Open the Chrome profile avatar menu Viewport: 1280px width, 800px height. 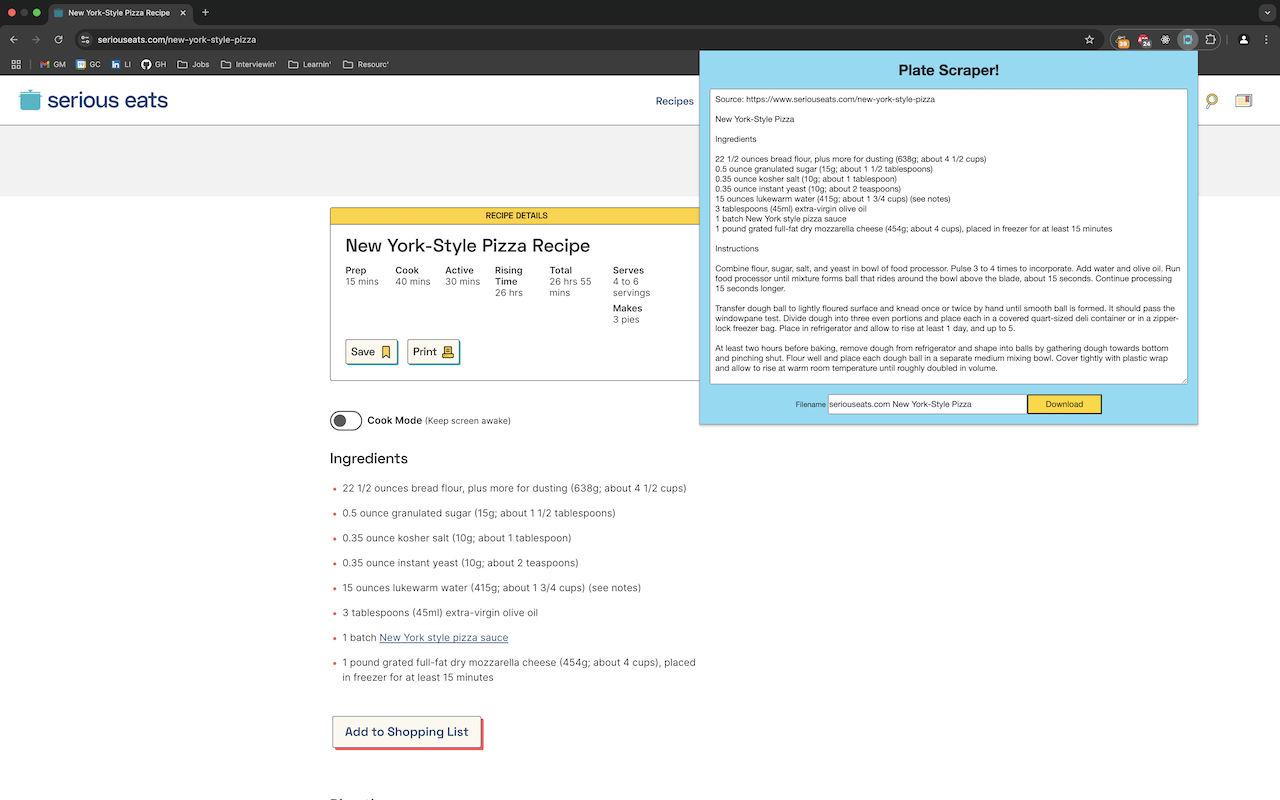tap(1243, 40)
